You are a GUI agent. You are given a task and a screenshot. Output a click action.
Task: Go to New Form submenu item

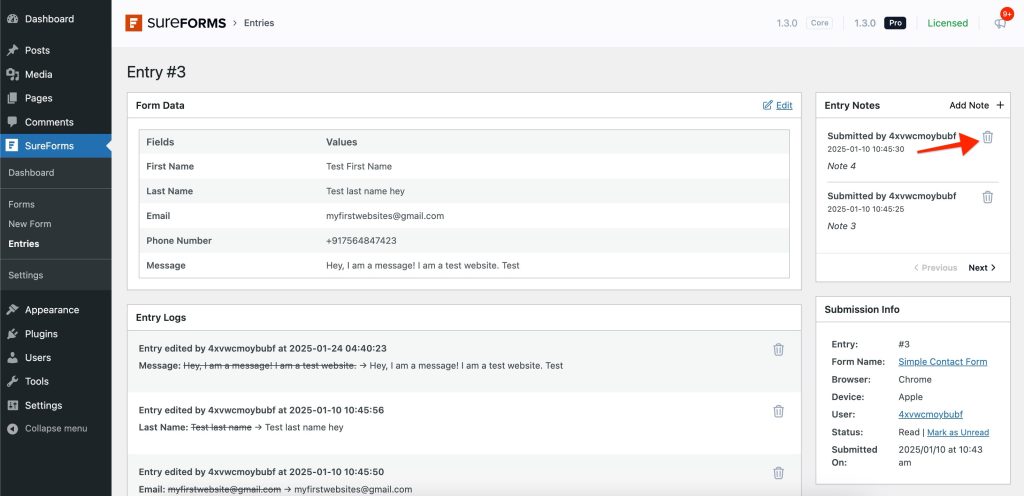pyautogui.click(x=30, y=224)
